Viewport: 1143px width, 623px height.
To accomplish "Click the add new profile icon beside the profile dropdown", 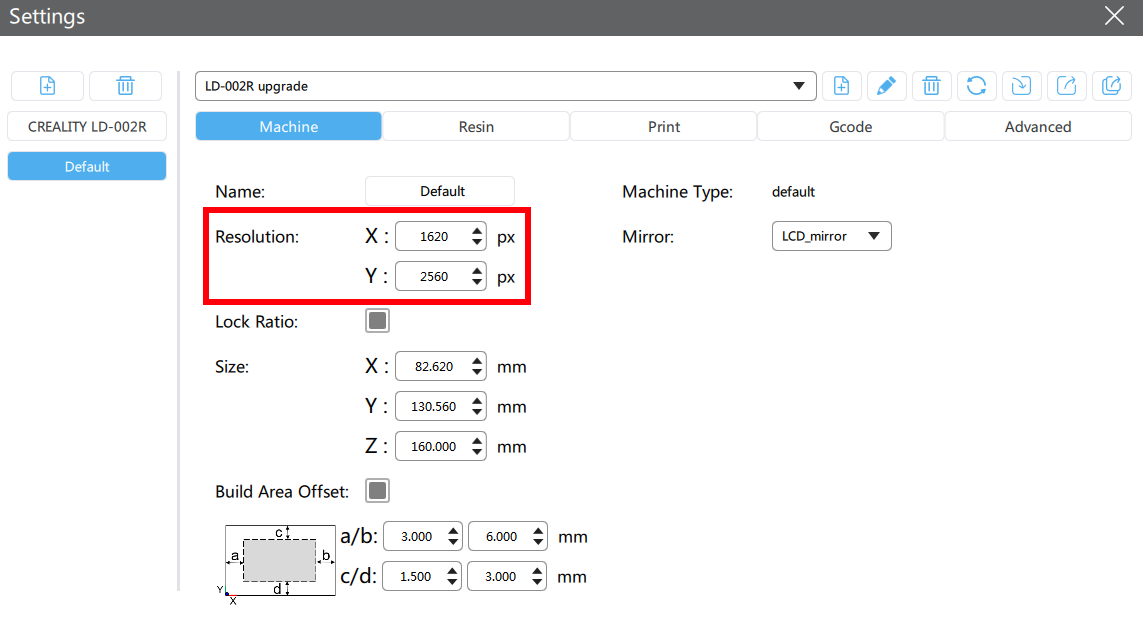I will 842,86.
